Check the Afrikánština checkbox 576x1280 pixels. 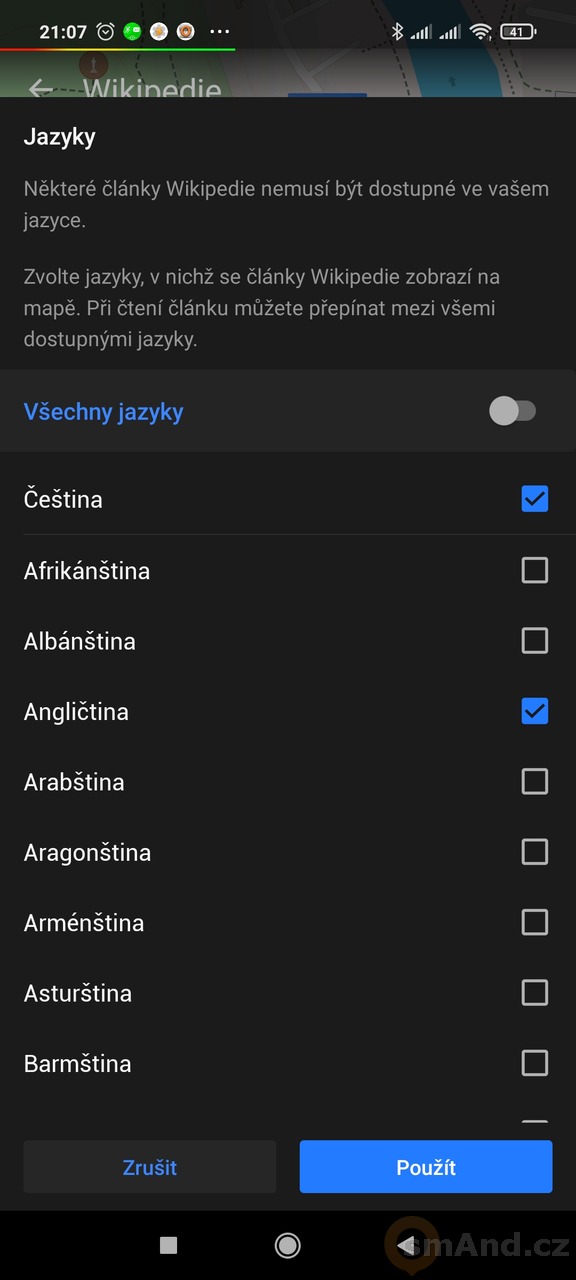pyautogui.click(x=535, y=570)
